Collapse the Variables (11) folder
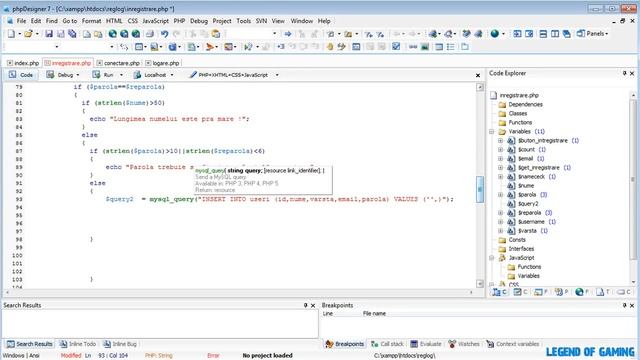 pos(491,131)
